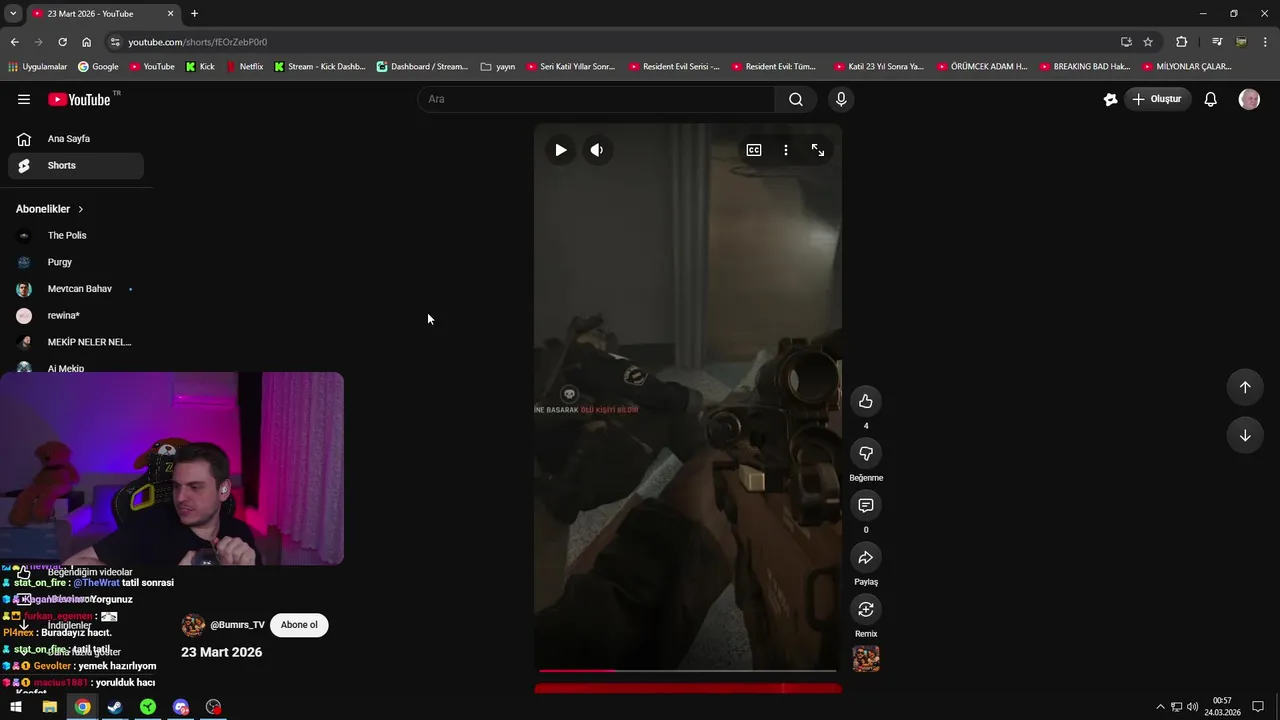Go to the YouTube logo home link
Viewport: 1280px width, 720px height.
point(79,99)
